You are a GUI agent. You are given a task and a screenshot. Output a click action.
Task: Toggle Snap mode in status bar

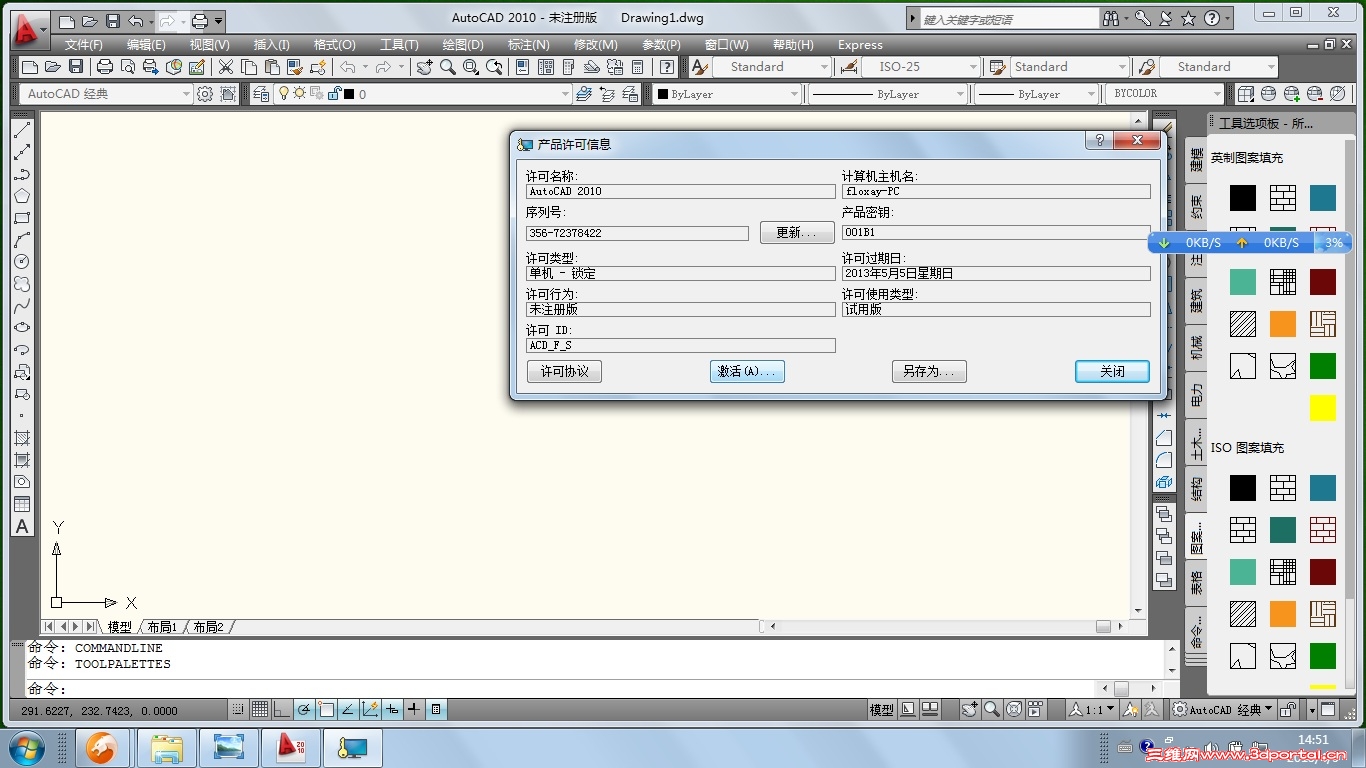coord(238,710)
